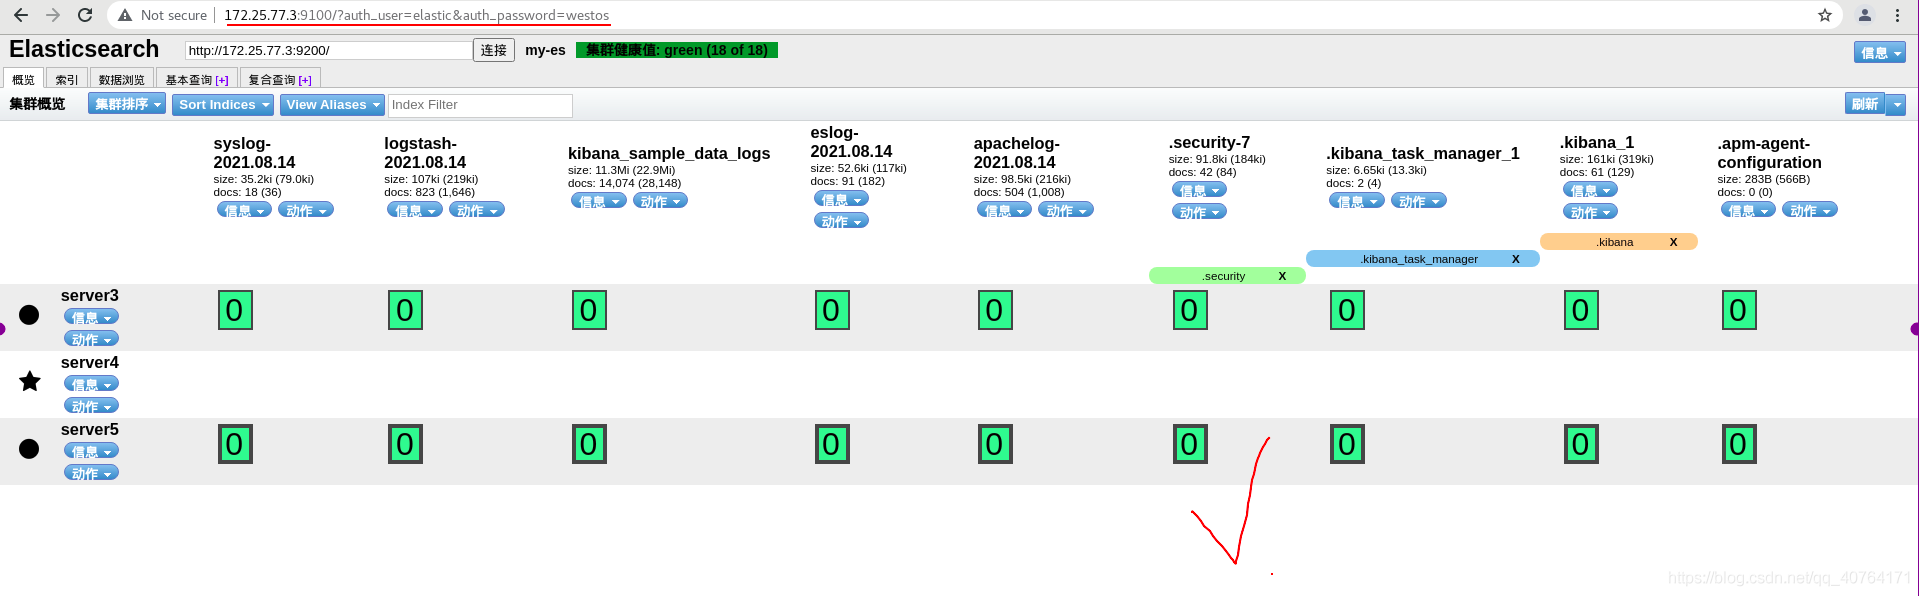Viewport: 1919px width, 596px height.
Task: Switch to the 基本查询 tab
Action: (197, 79)
